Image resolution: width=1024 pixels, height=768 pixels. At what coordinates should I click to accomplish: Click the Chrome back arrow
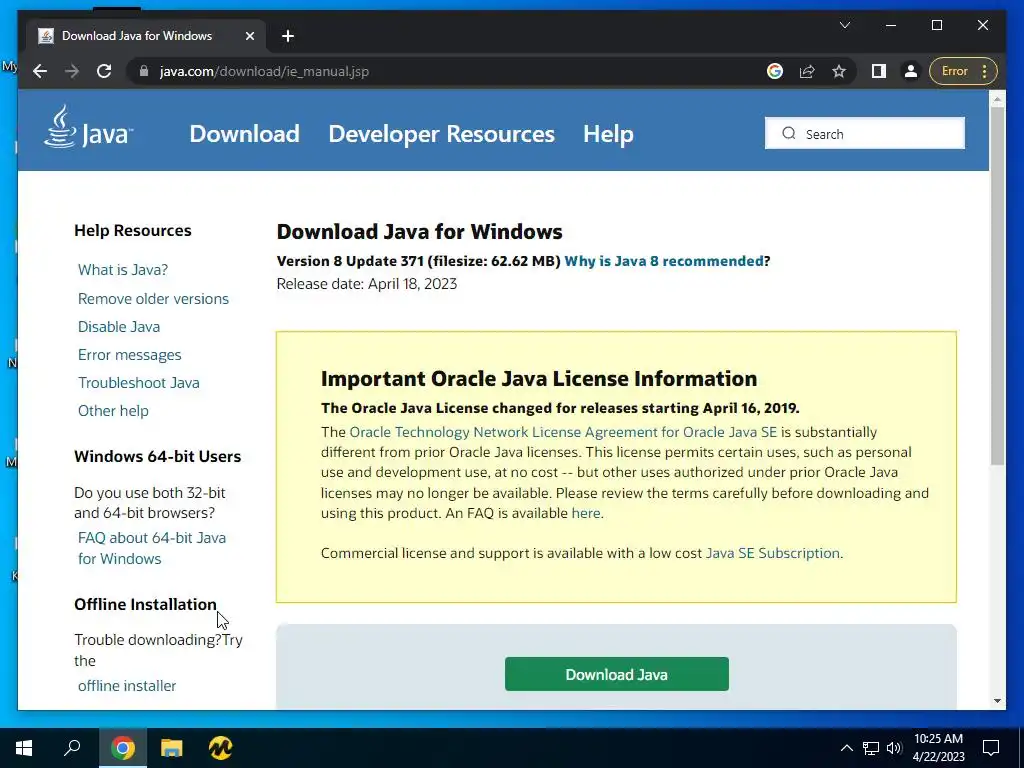click(40, 71)
